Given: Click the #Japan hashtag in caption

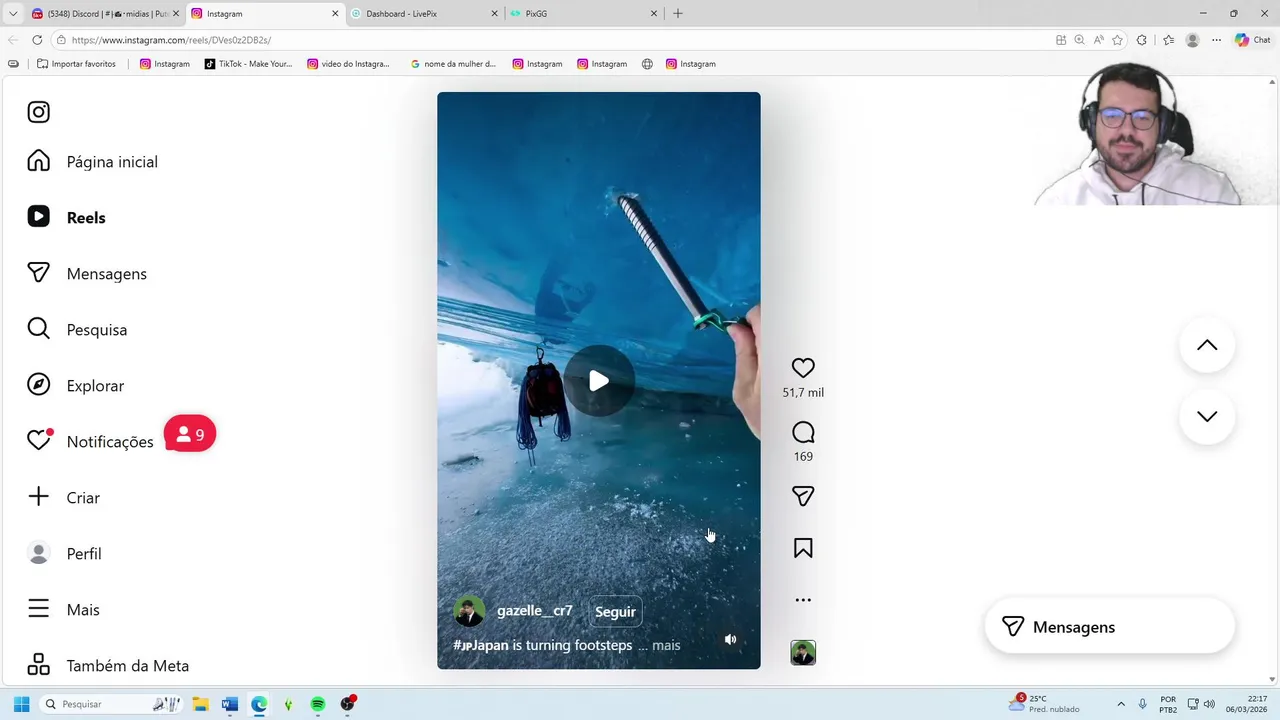Looking at the screenshot, I should [481, 646].
